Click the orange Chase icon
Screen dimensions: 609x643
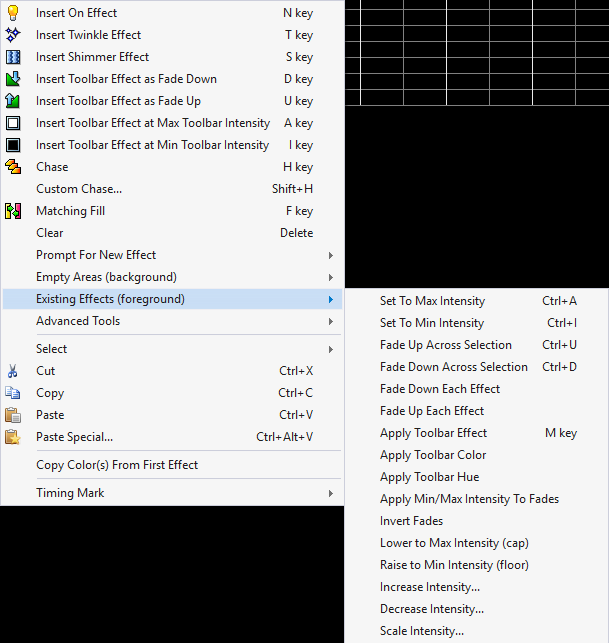[x=13, y=167]
